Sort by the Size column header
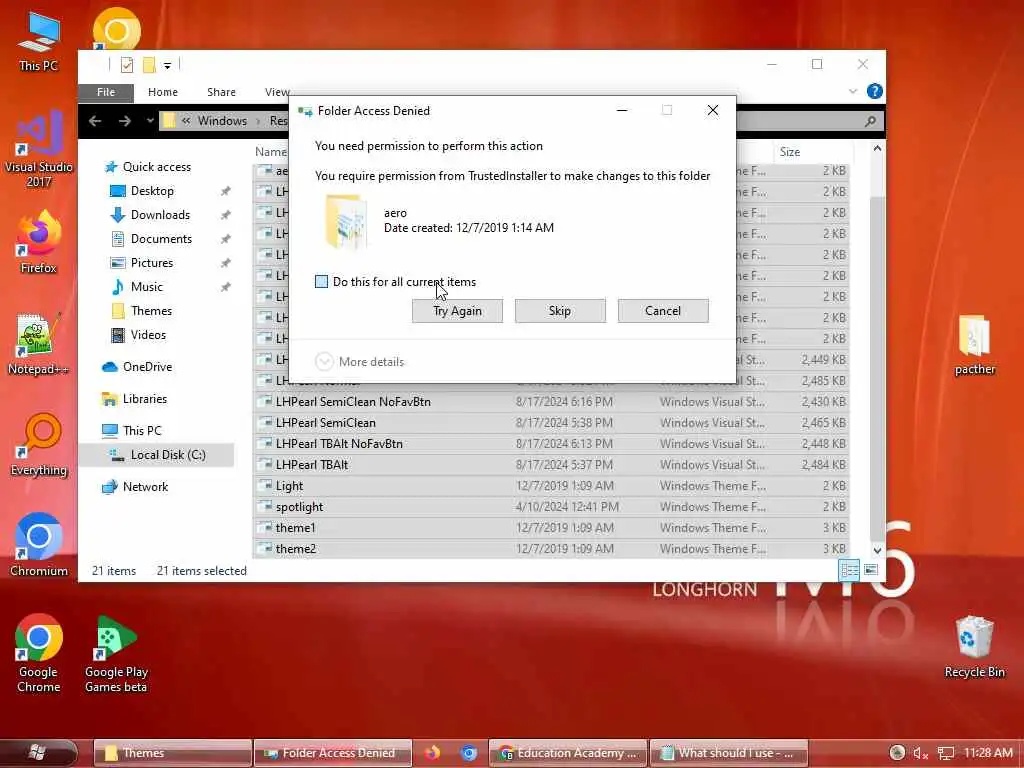The width and height of the screenshot is (1024, 768). (812, 152)
